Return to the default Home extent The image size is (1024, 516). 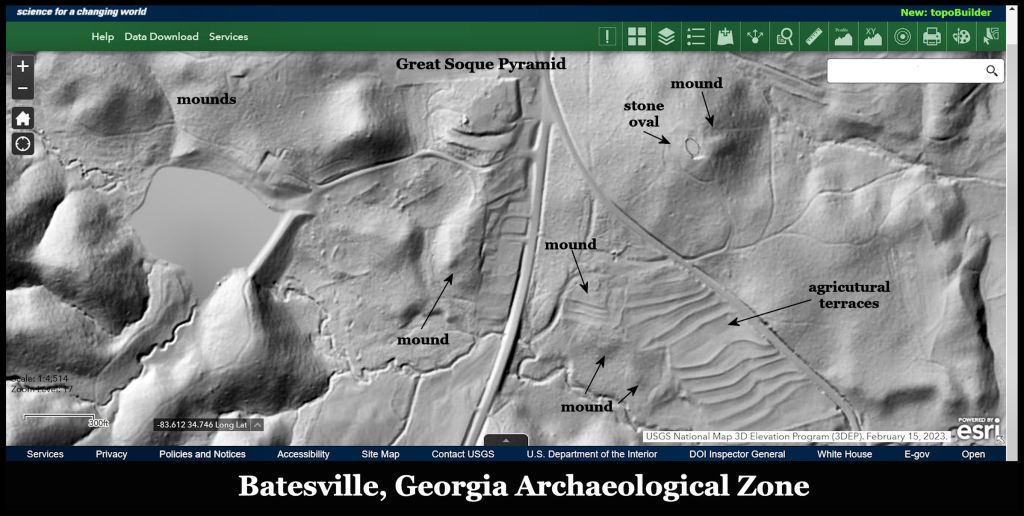[23, 118]
